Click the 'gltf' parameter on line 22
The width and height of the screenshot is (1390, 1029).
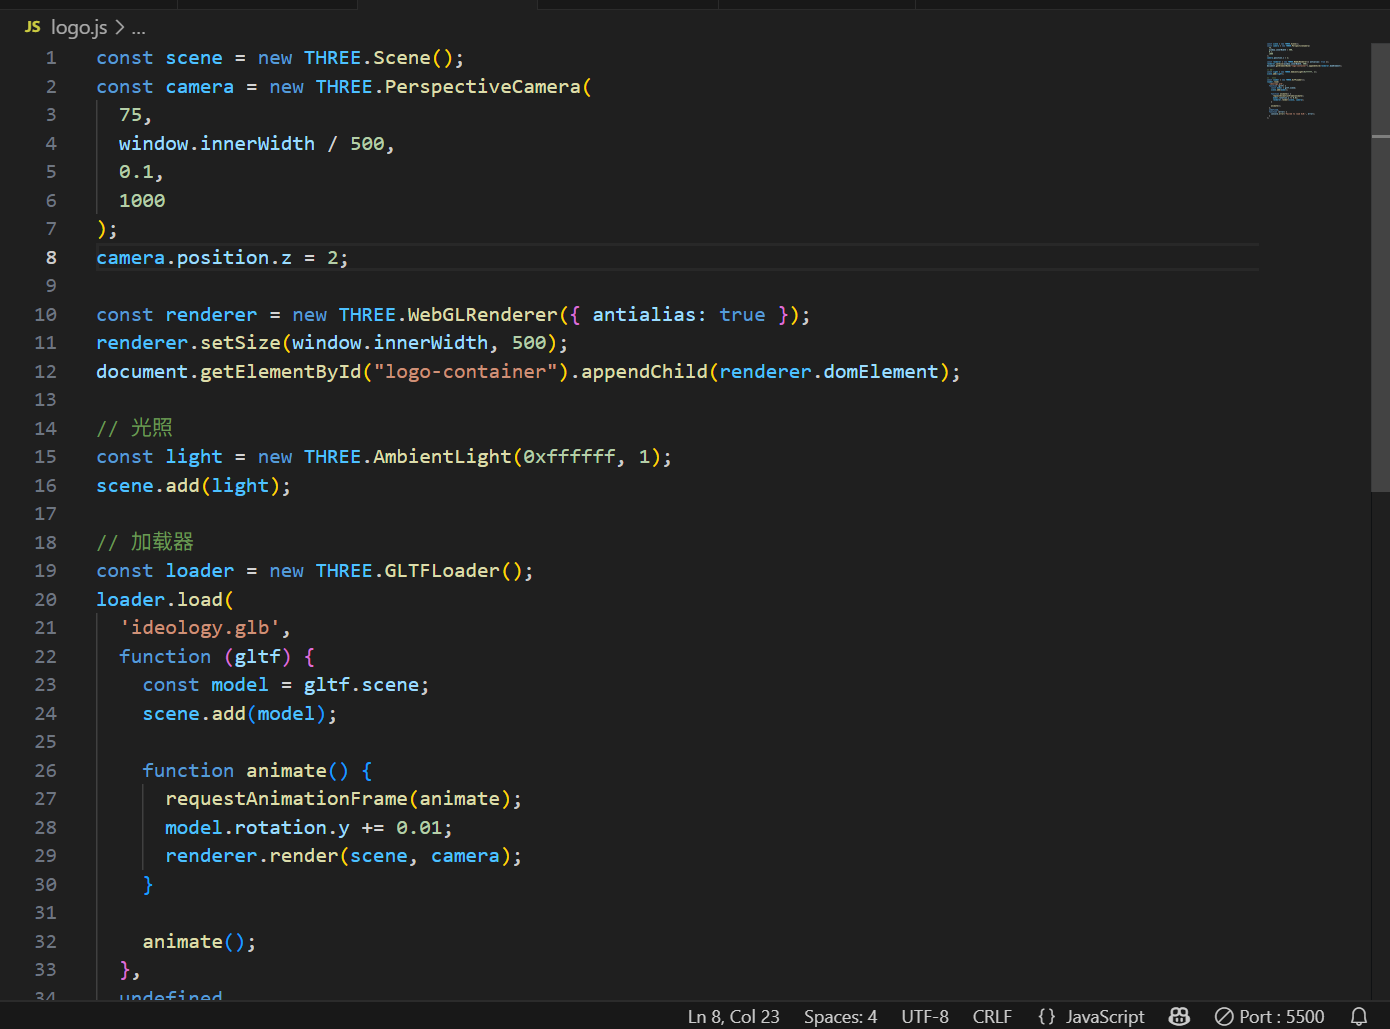coord(257,657)
